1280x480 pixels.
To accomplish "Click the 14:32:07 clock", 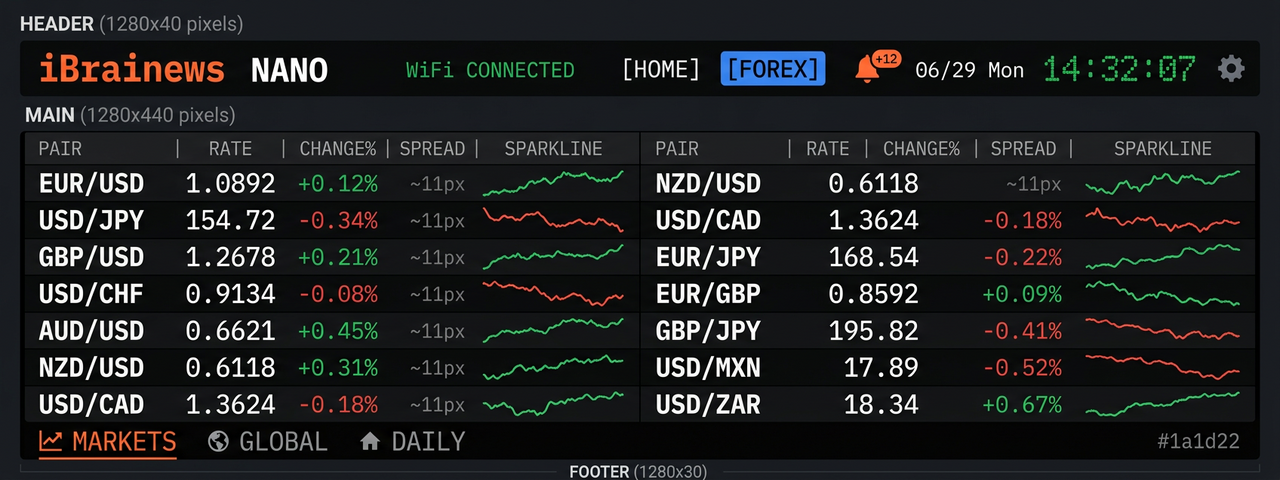I will [1119, 69].
